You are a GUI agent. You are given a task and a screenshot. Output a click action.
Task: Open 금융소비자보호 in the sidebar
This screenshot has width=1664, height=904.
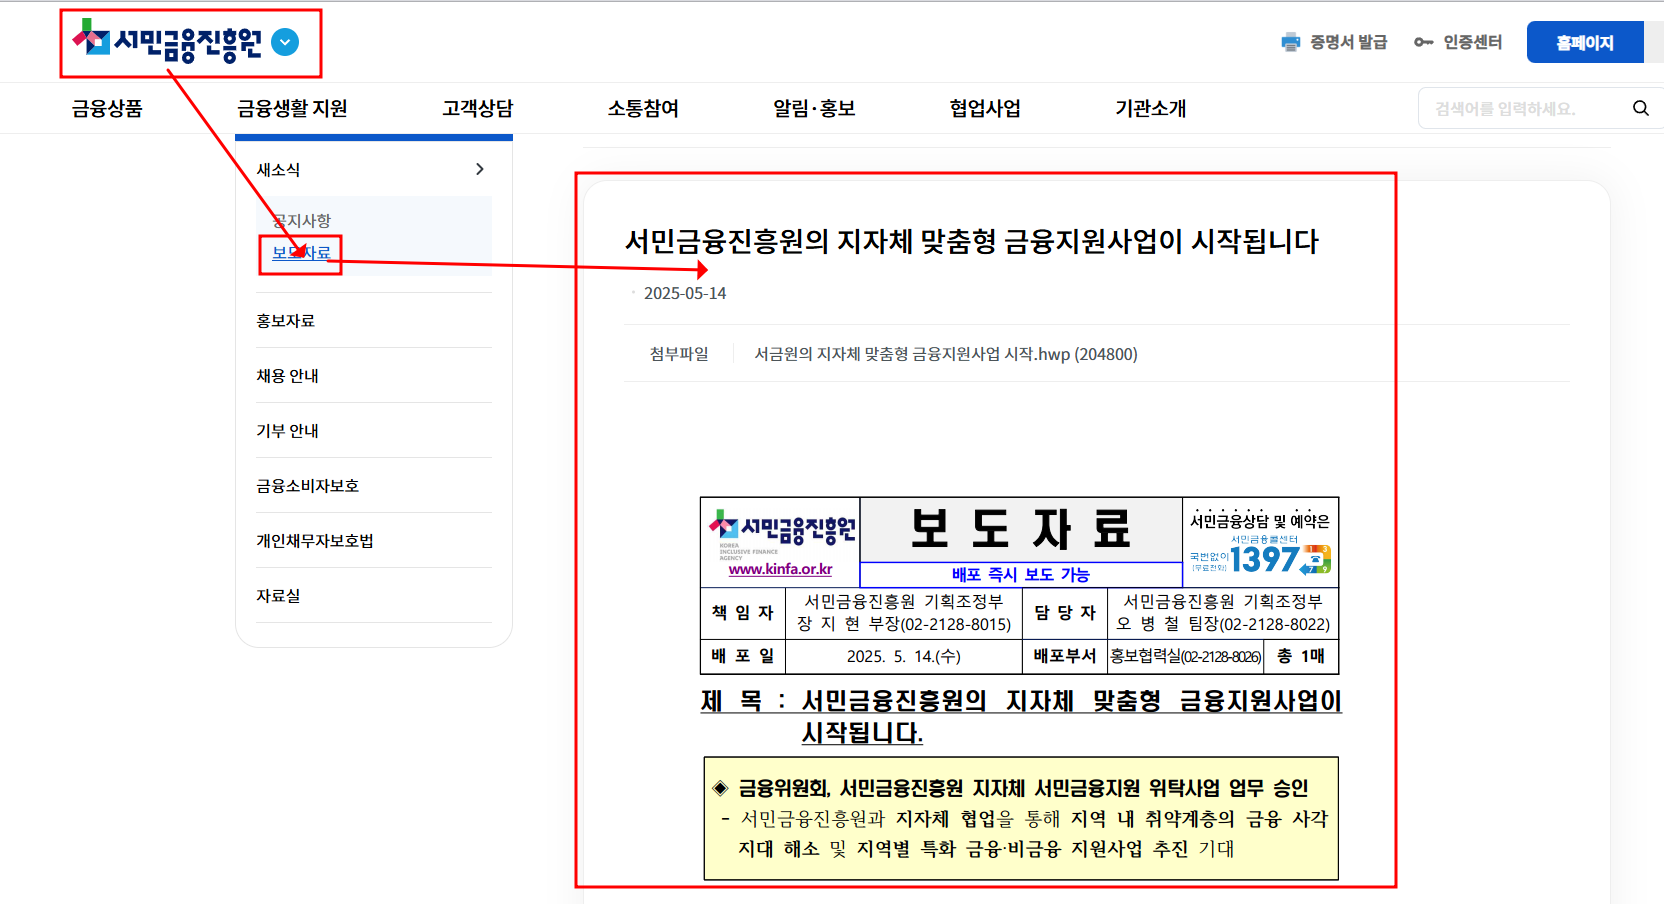click(x=307, y=486)
